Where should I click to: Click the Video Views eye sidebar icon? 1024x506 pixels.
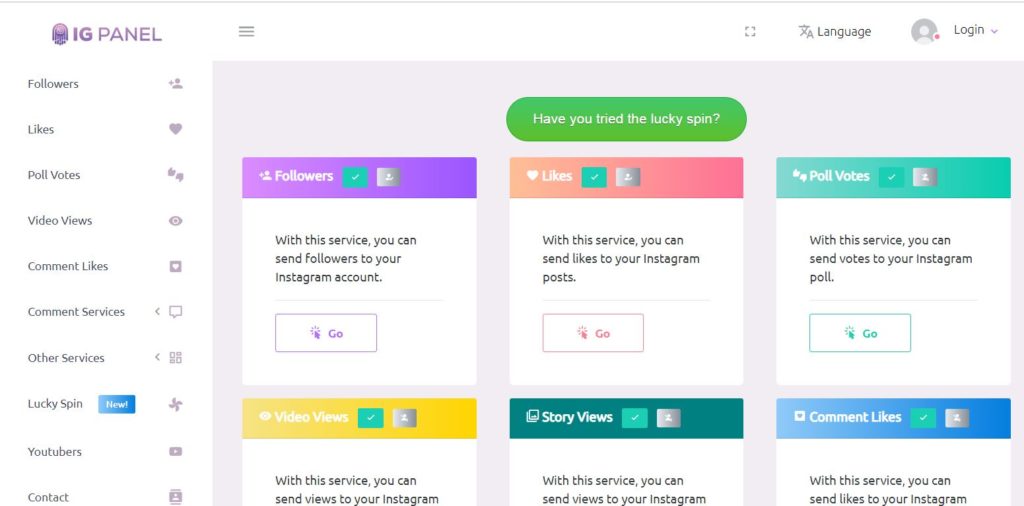(x=175, y=221)
